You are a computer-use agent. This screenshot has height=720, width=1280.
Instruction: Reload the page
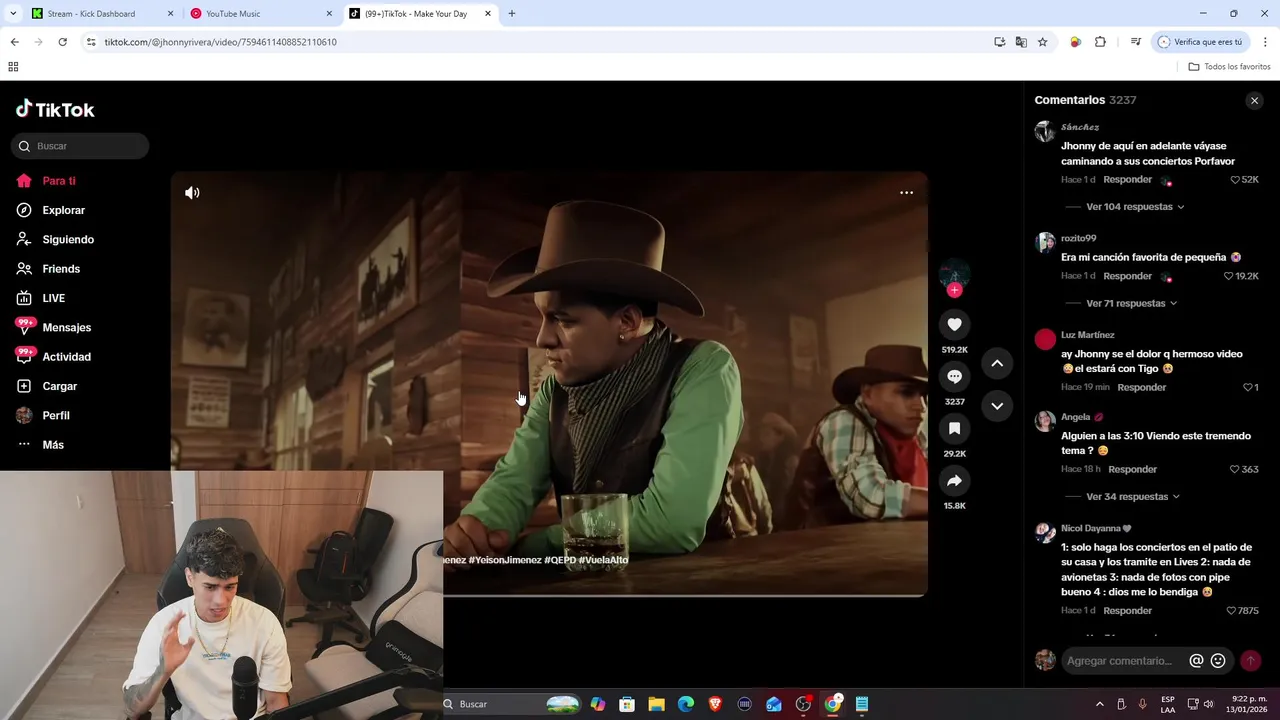pyautogui.click(x=62, y=42)
